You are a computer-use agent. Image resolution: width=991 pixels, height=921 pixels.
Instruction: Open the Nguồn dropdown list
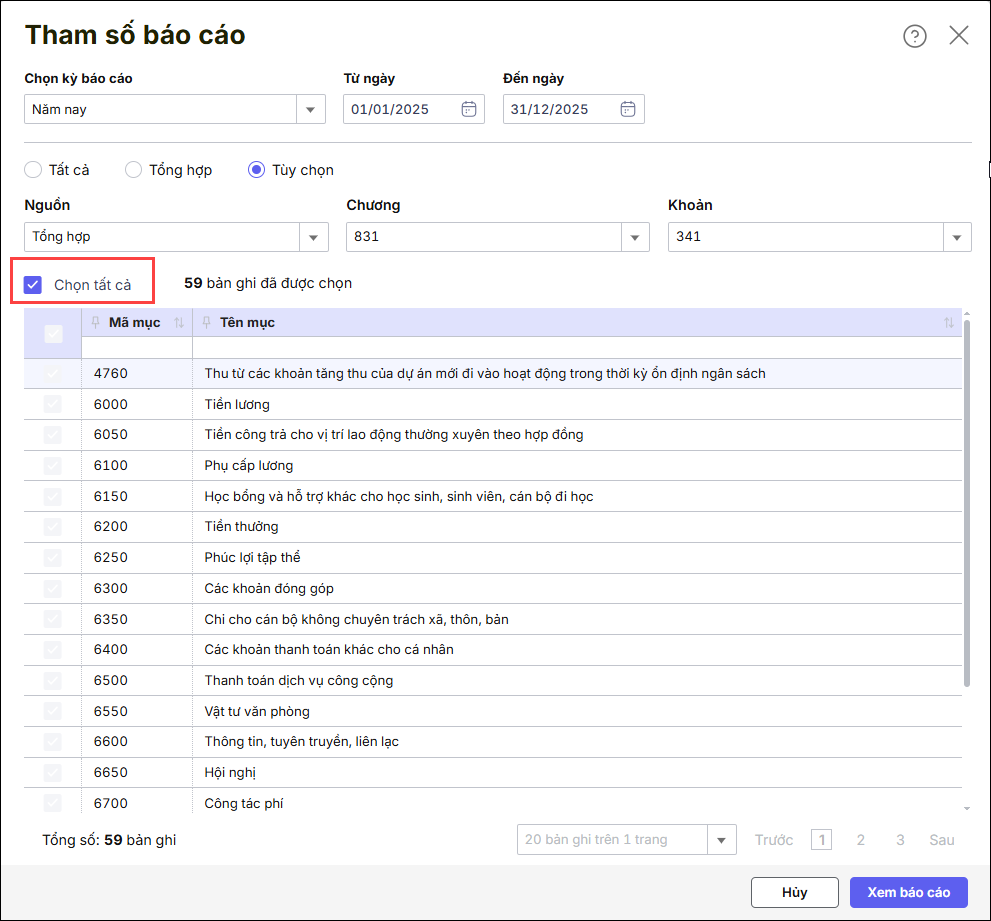(313, 237)
